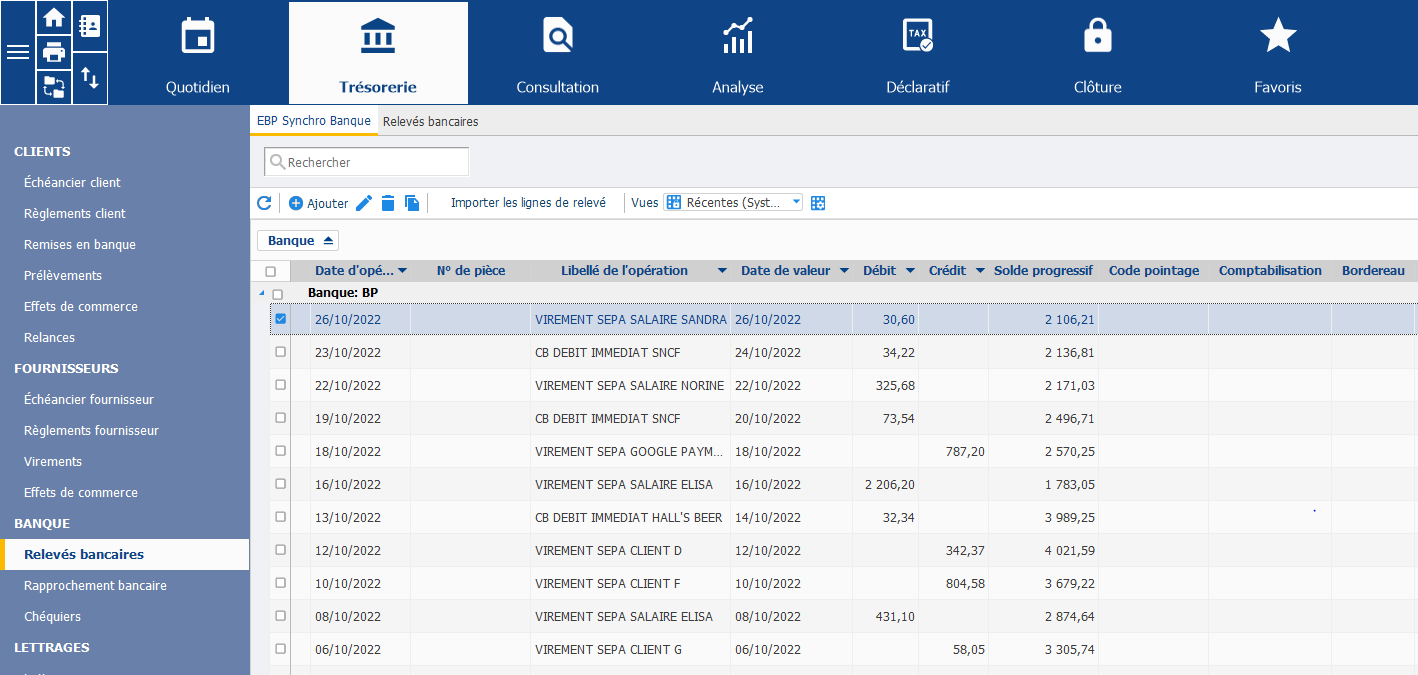Check the Banque: BP group checkbox
The width and height of the screenshot is (1418, 675).
point(278,294)
